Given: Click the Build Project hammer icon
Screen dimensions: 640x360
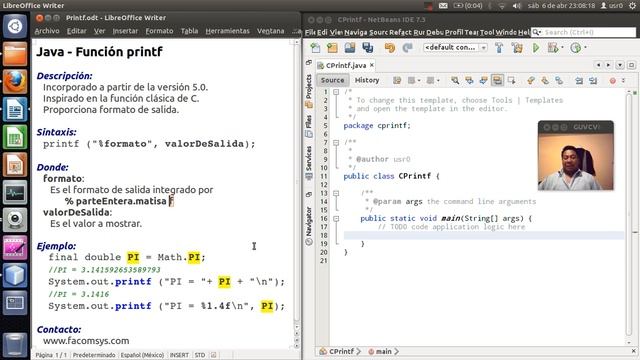Looking at the screenshot, I should click(x=499, y=48).
